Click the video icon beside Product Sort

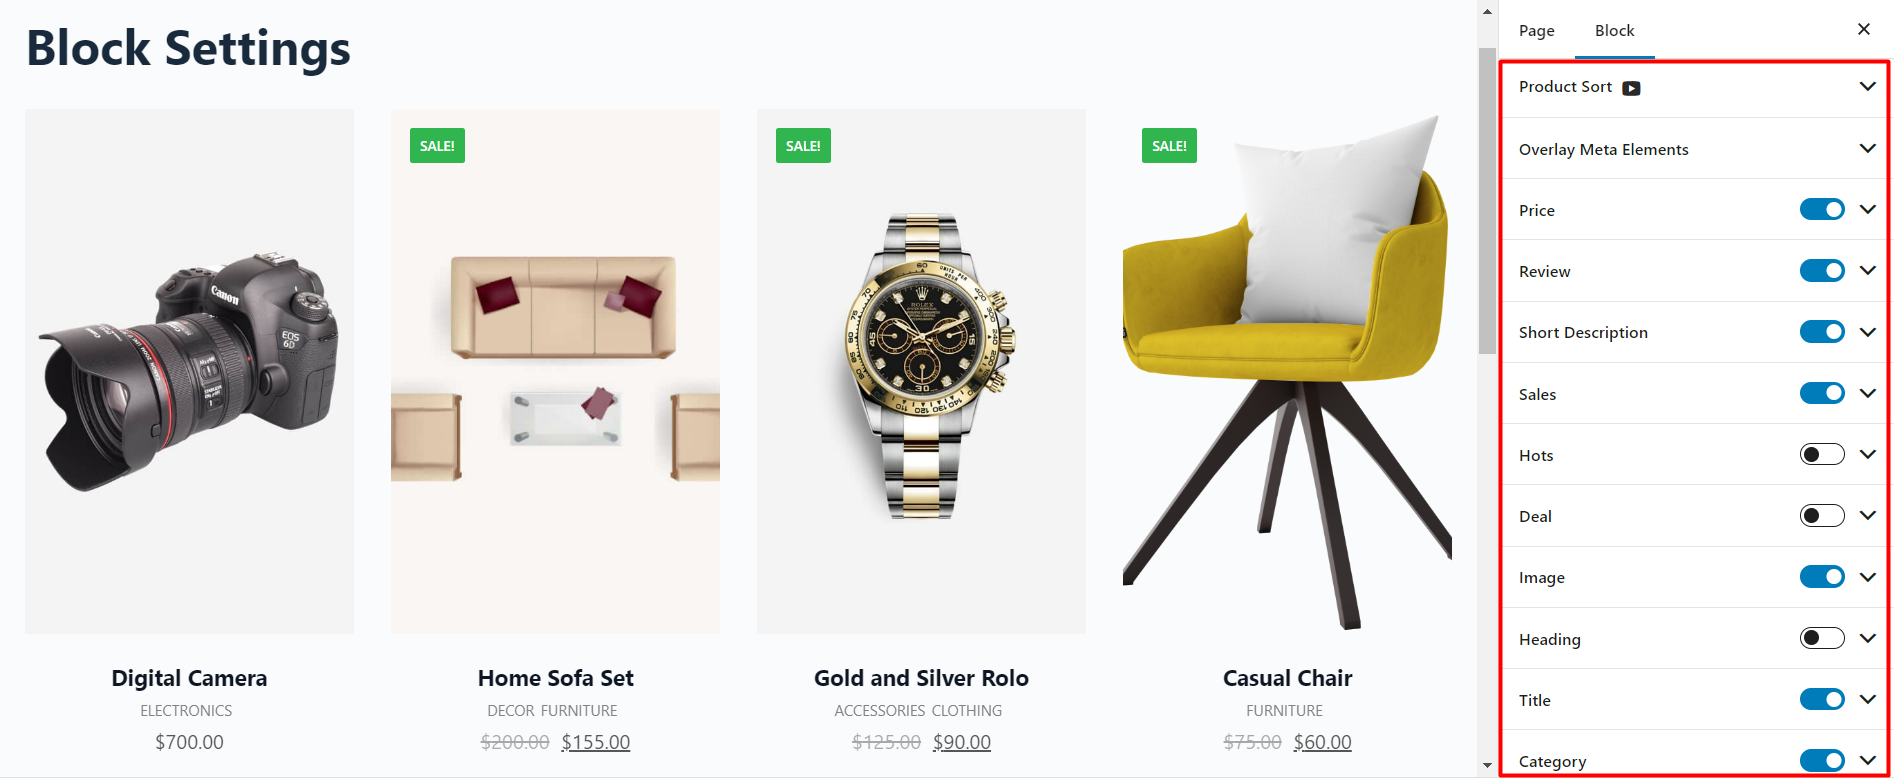[x=1631, y=88]
